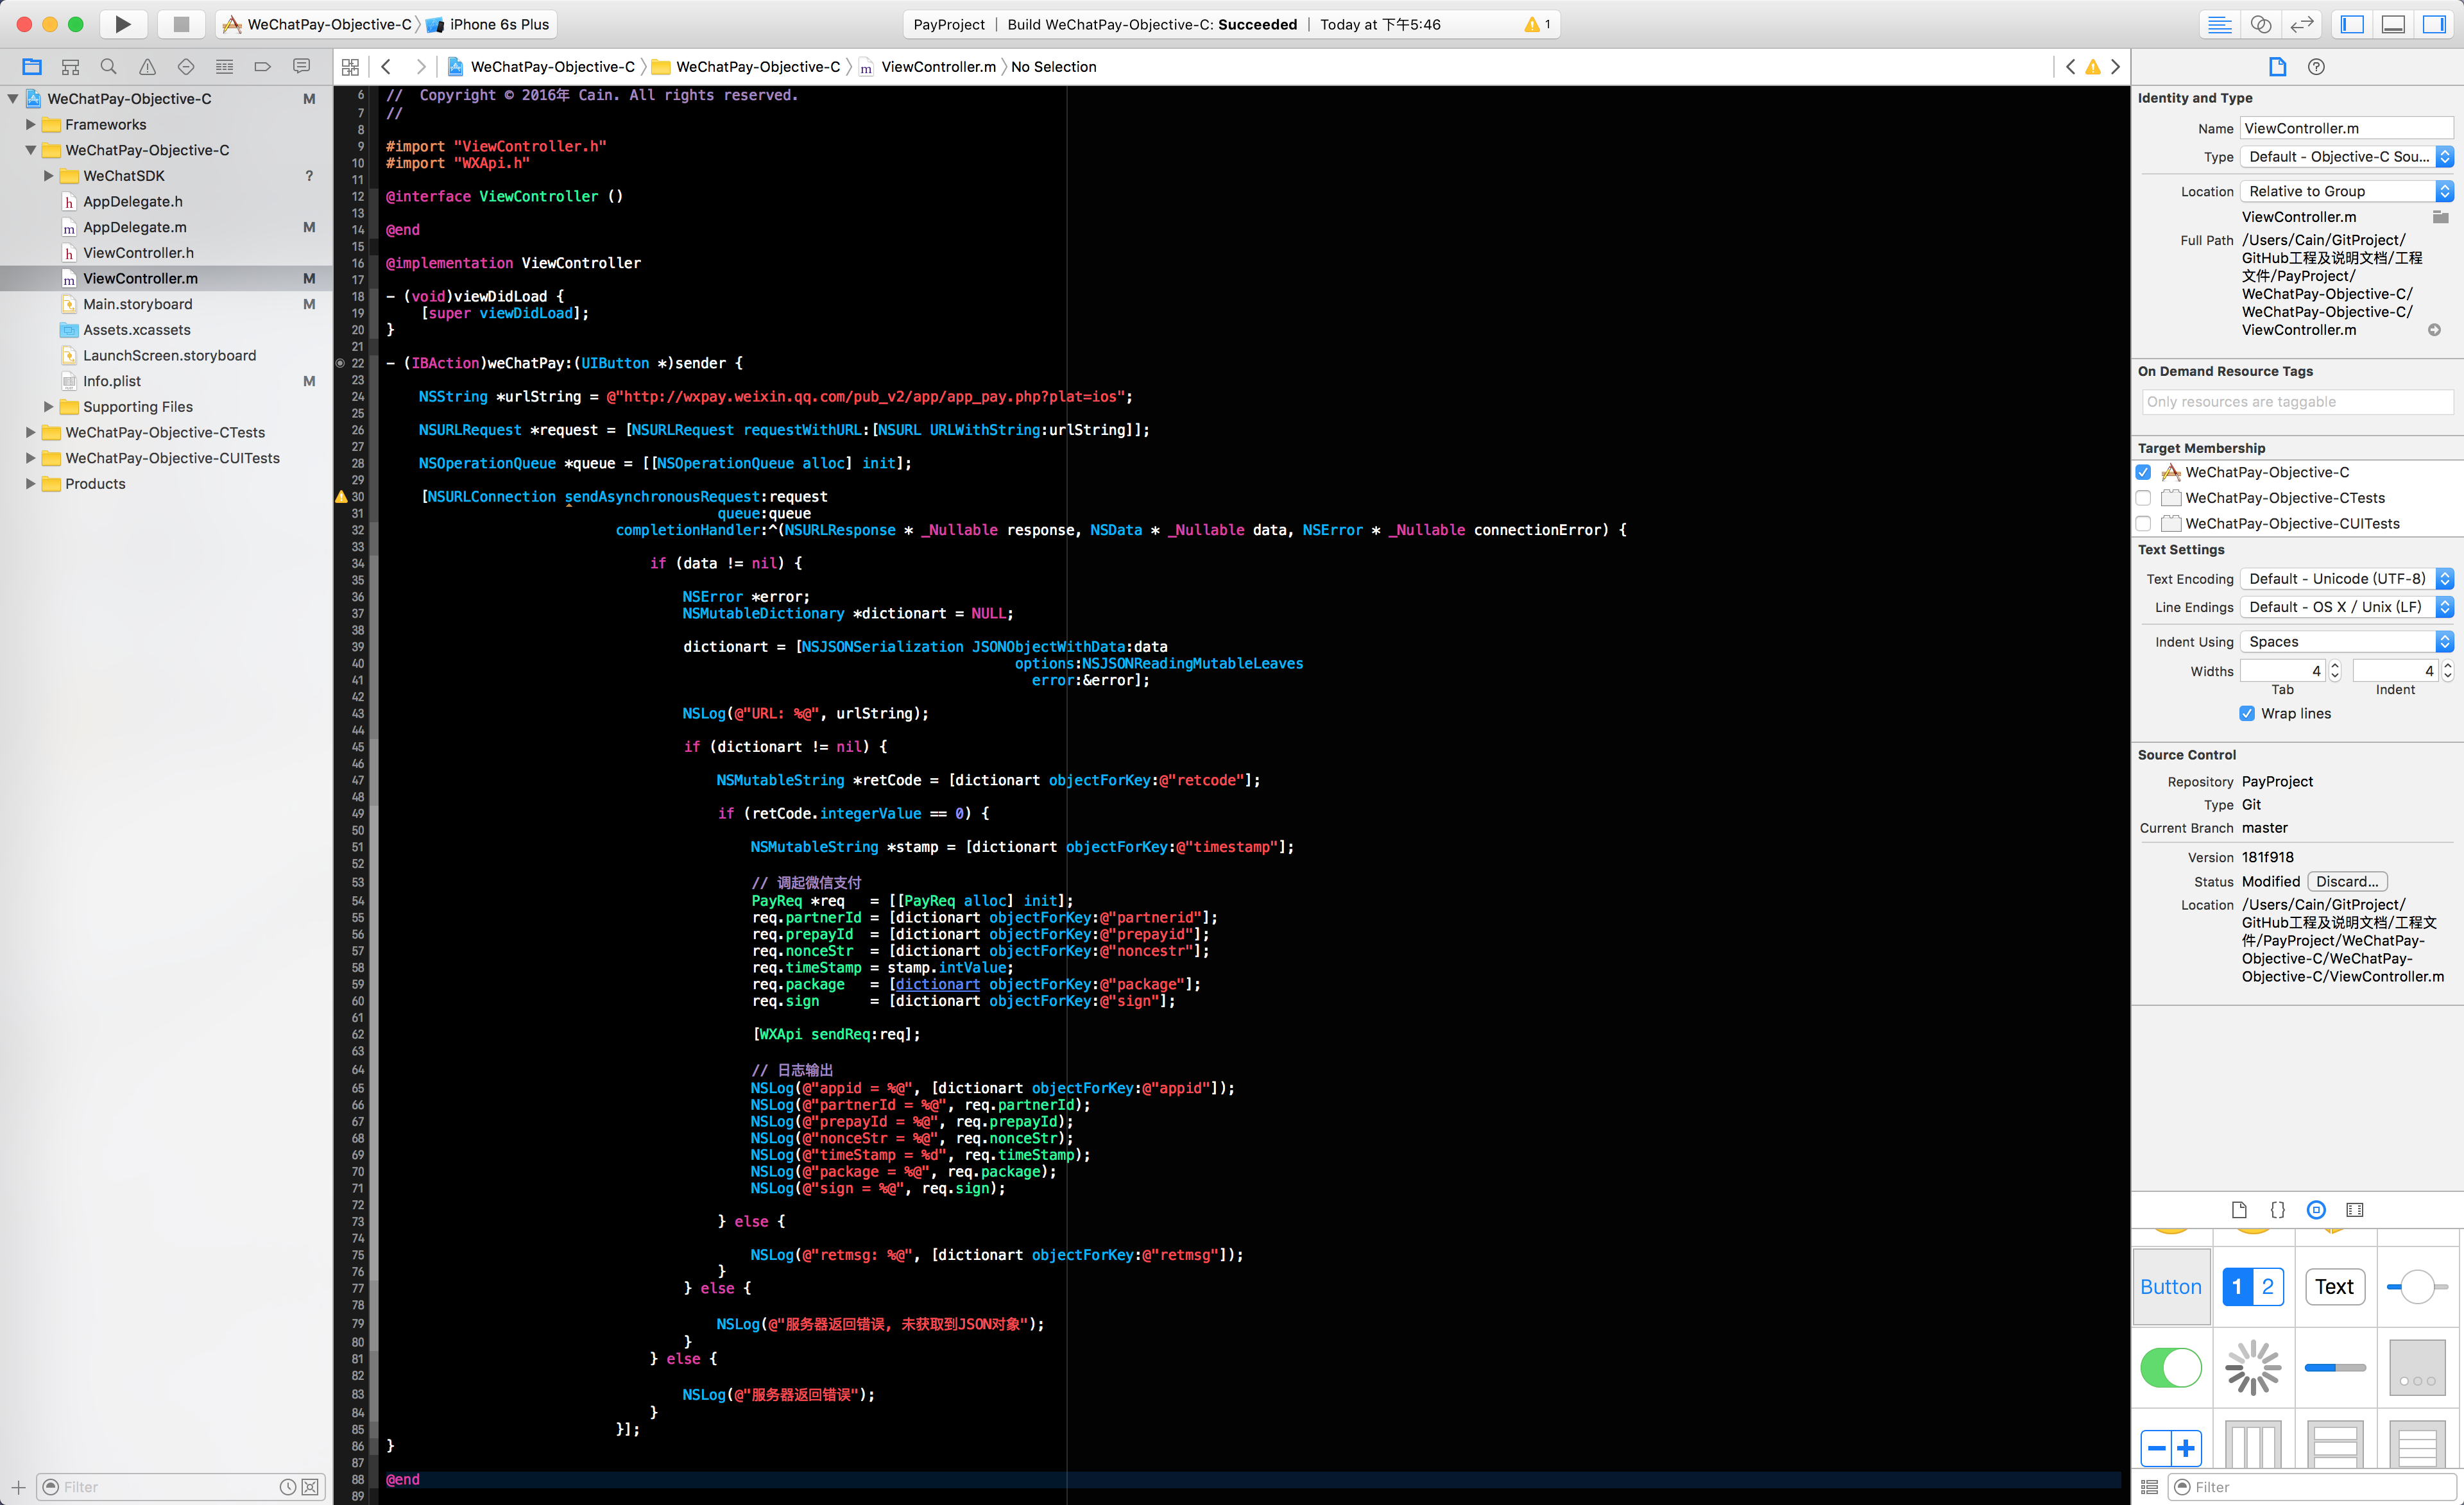This screenshot has height=1505, width=2464.
Task: Uncheck WeChatPay-Objective-C target membership
Action: point(2143,472)
